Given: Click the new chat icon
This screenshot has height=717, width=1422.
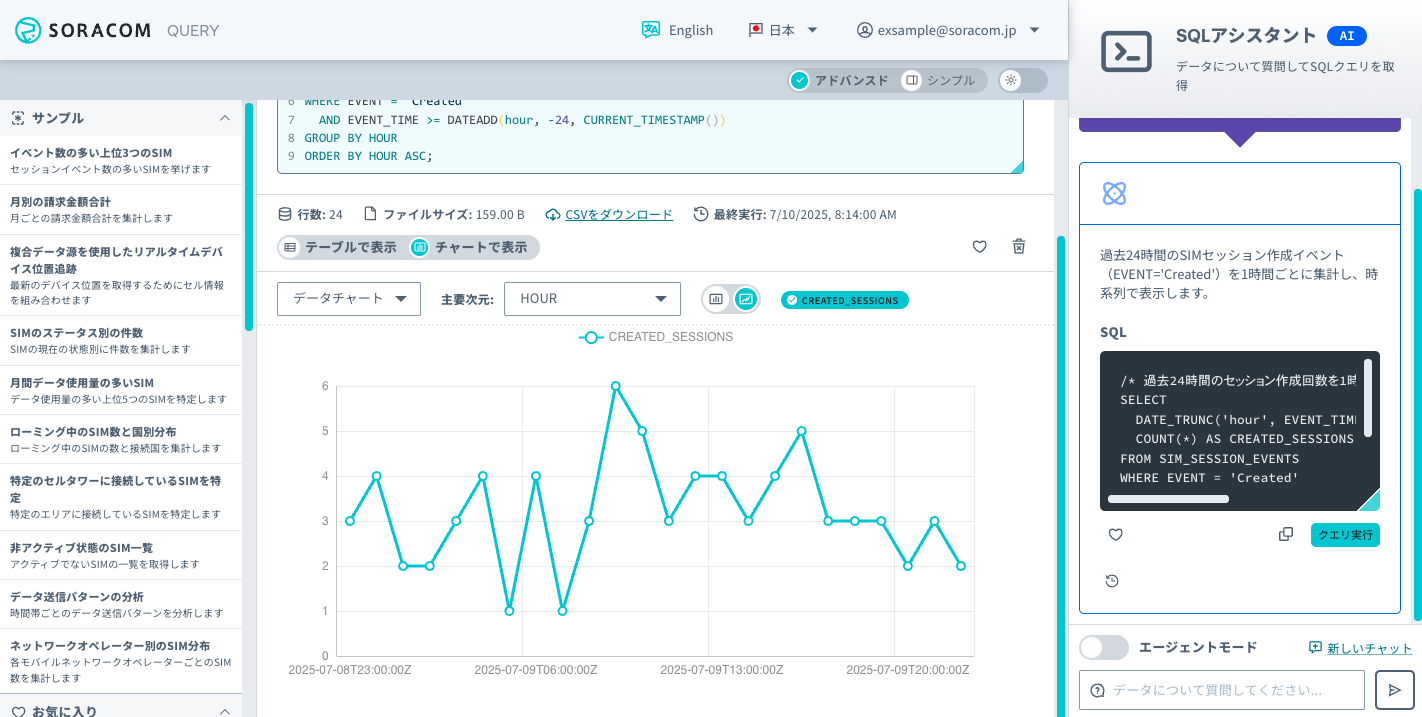Looking at the screenshot, I should pyautogui.click(x=1315, y=648).
